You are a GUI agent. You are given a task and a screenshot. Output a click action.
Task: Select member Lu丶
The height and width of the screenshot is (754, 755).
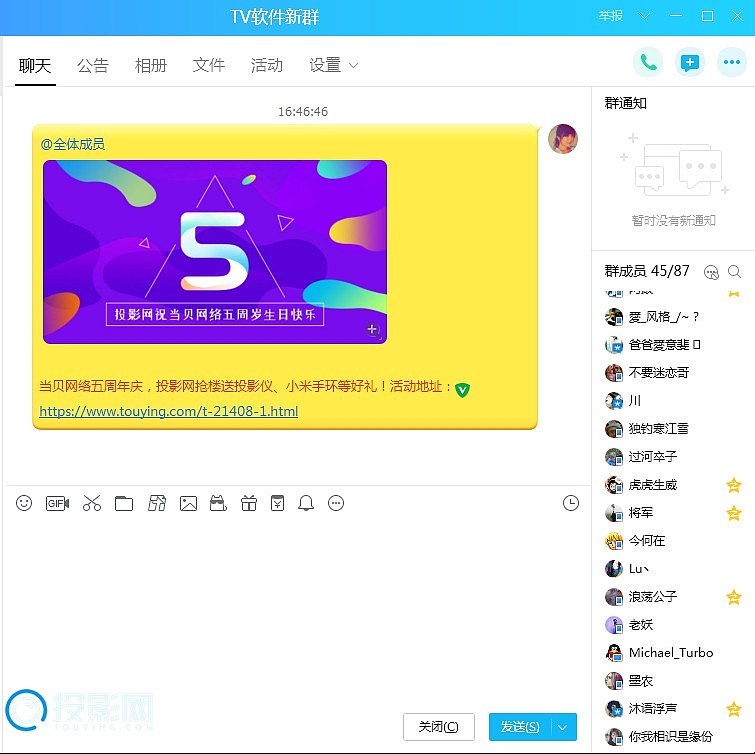click(672, 569)
